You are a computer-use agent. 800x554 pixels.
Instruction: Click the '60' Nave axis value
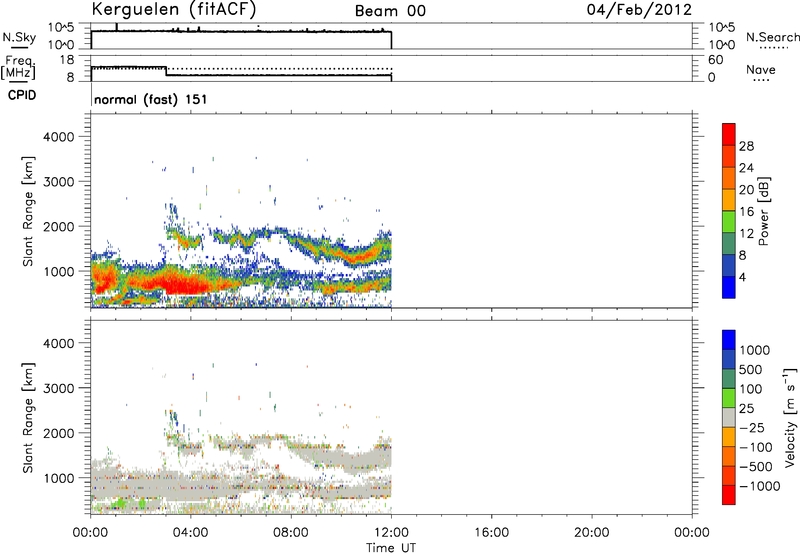pos(716,60)
